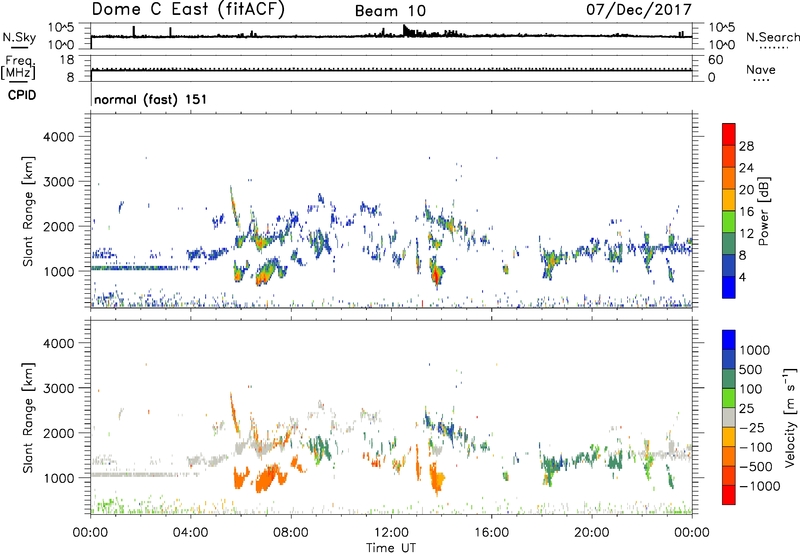
Task: Click the 'Velocity [m s-1]' colorbar title
Action: (790, 417)
